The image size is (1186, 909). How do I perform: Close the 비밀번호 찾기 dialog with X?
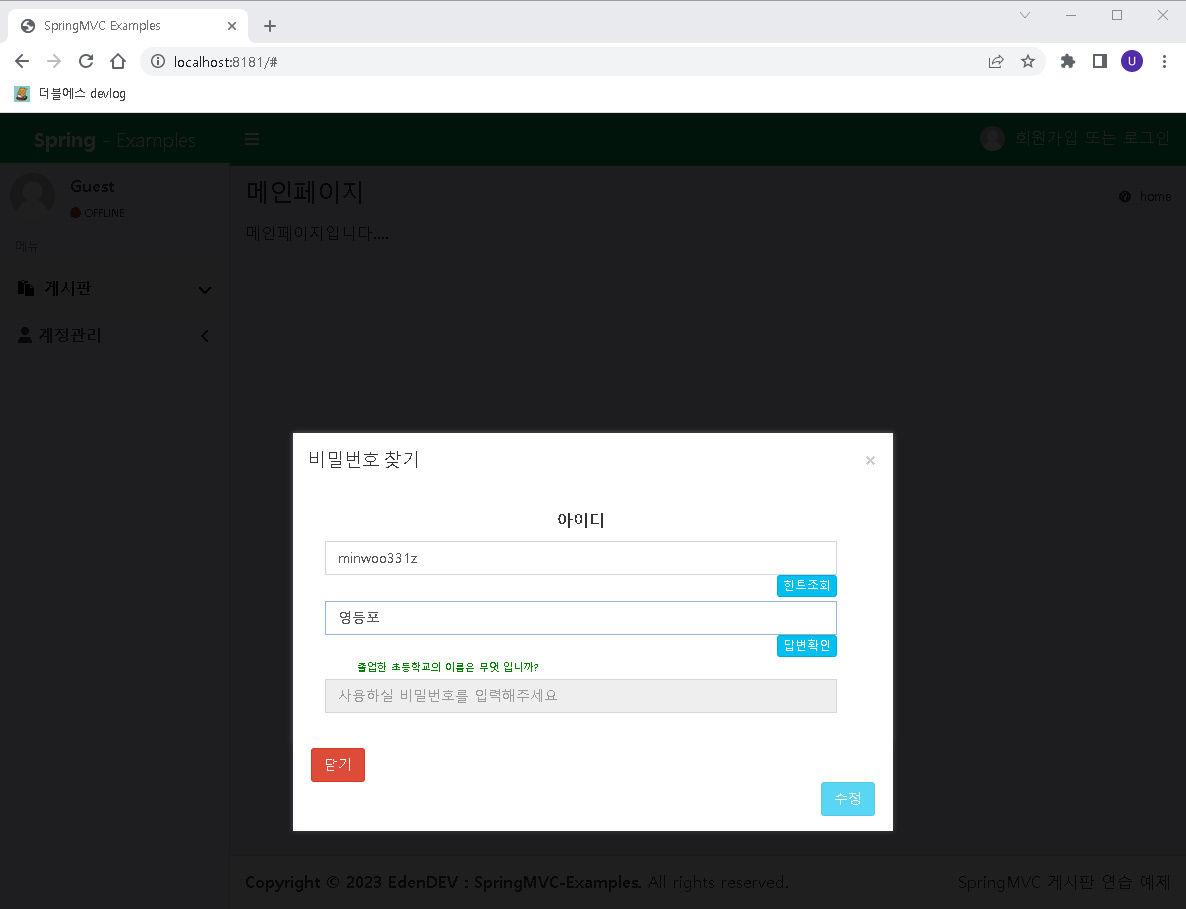point(871,461)
